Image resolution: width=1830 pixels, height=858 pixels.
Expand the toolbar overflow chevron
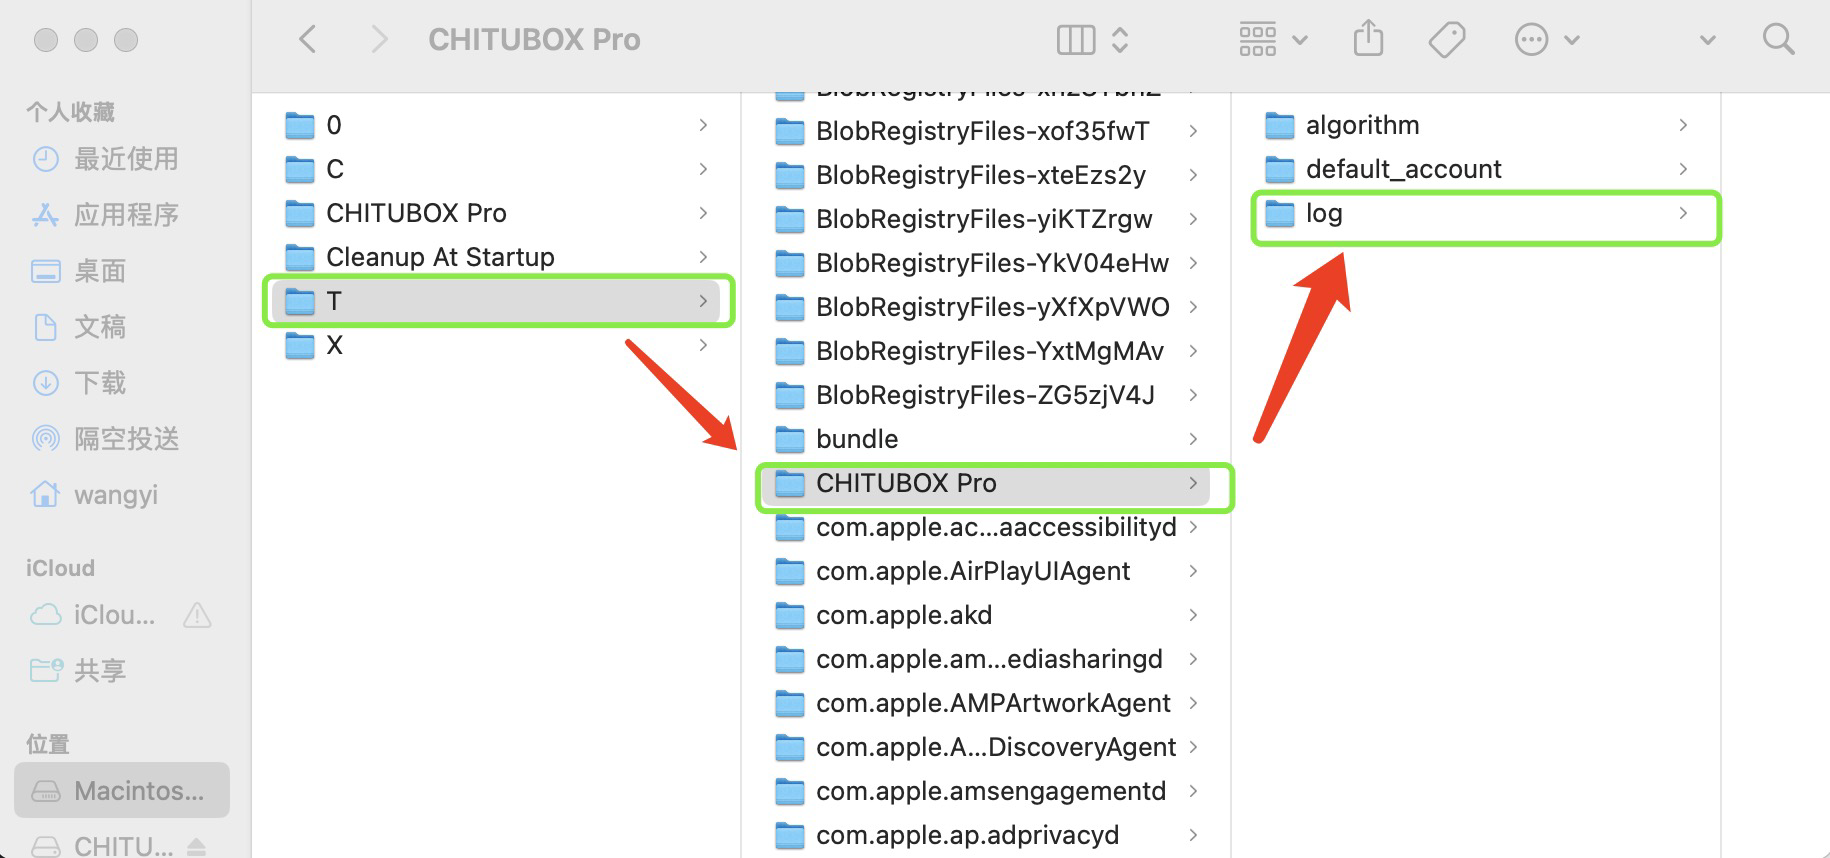(1708, 40)
